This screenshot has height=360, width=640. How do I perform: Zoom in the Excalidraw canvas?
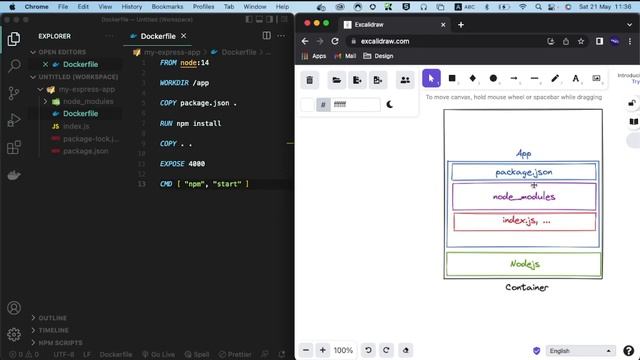click(323, 350)
